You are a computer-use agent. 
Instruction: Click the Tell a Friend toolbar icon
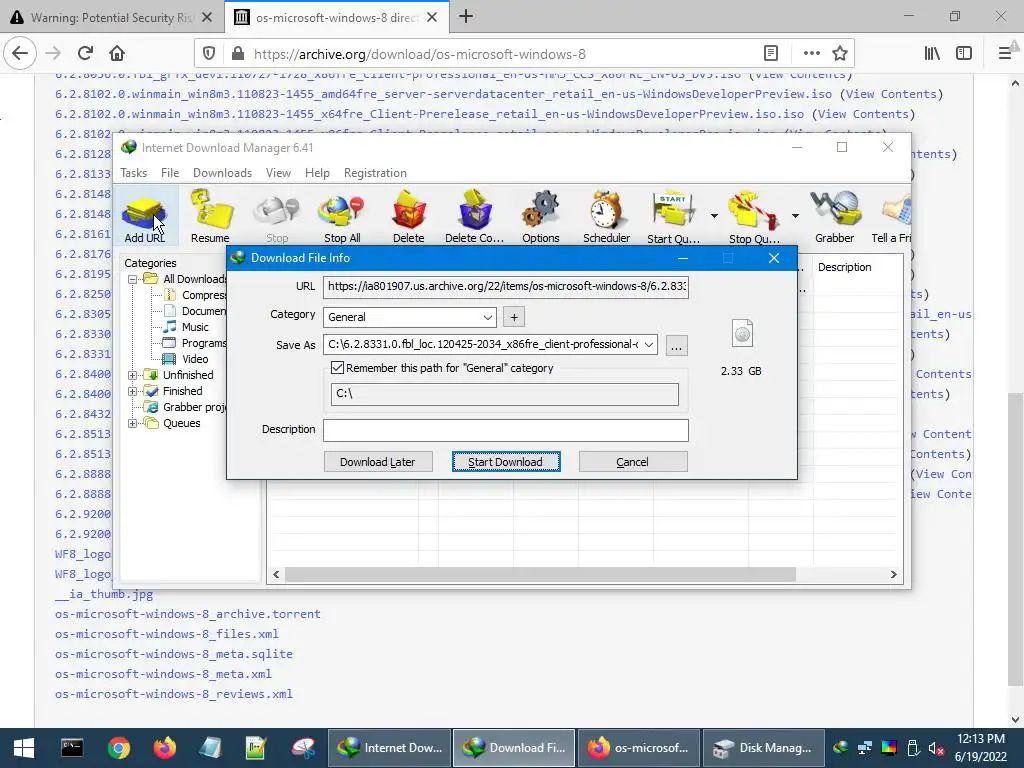[x=891, y=216]
